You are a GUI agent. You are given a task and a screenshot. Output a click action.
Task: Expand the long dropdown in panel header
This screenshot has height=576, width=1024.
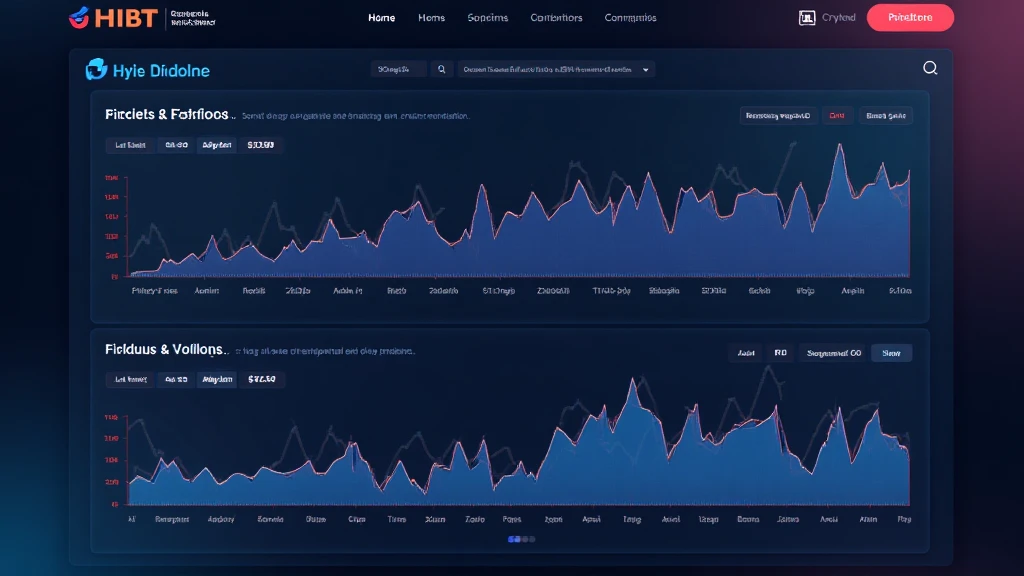tap(555, 70)
